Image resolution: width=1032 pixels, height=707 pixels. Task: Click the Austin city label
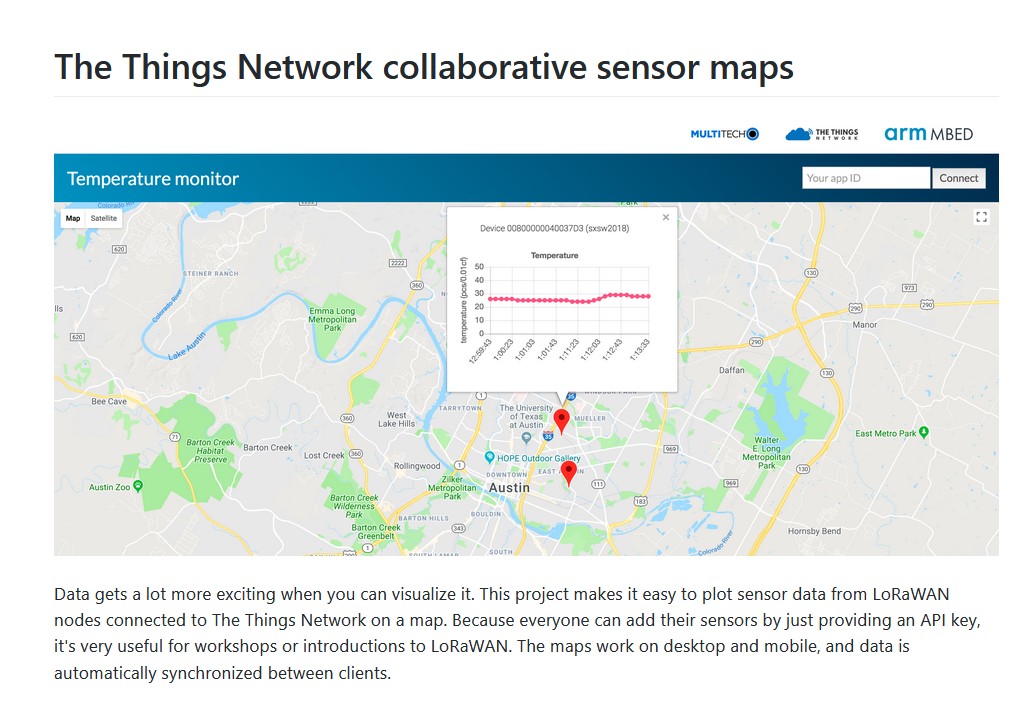[x=508, y=487]
